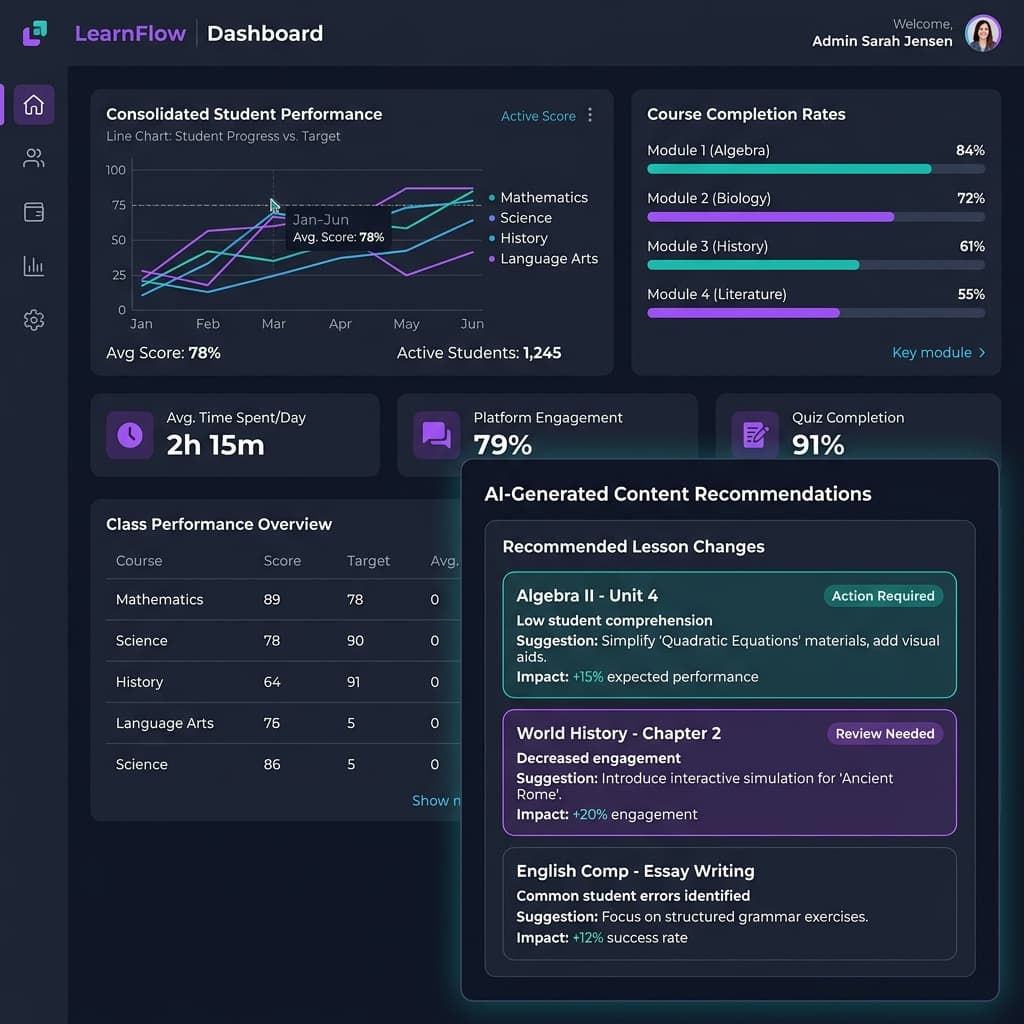The height and width of the screenshot is (1024, 1024).
Task: Click the 79% Platform Engagement value
Action: coord(503,445)
